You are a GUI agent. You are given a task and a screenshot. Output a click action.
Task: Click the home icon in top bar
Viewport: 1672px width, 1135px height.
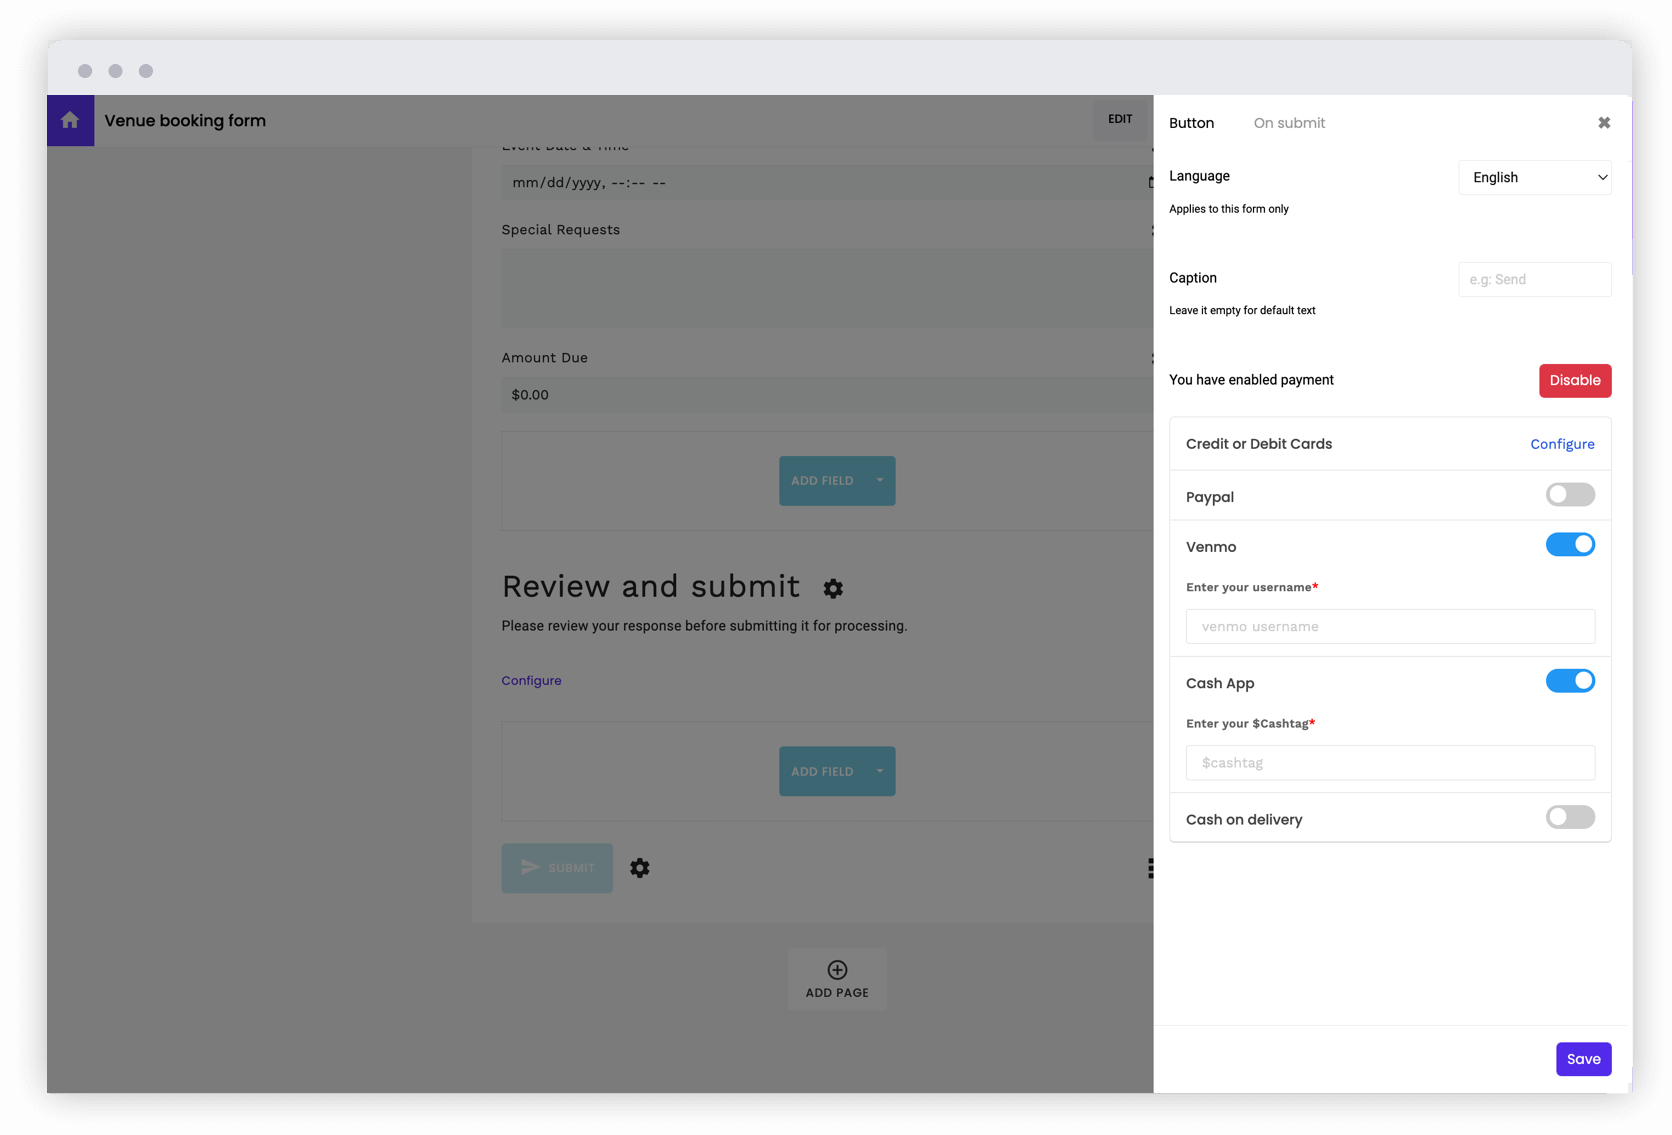click(x=70, y=120)
